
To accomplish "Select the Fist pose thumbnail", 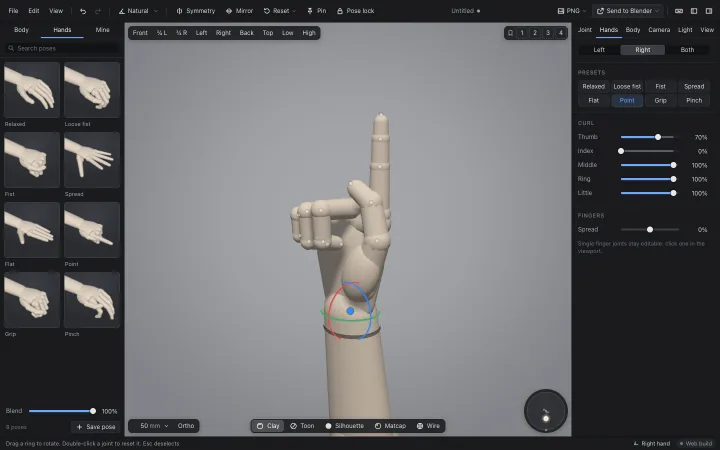I will (x=32, y=160).
